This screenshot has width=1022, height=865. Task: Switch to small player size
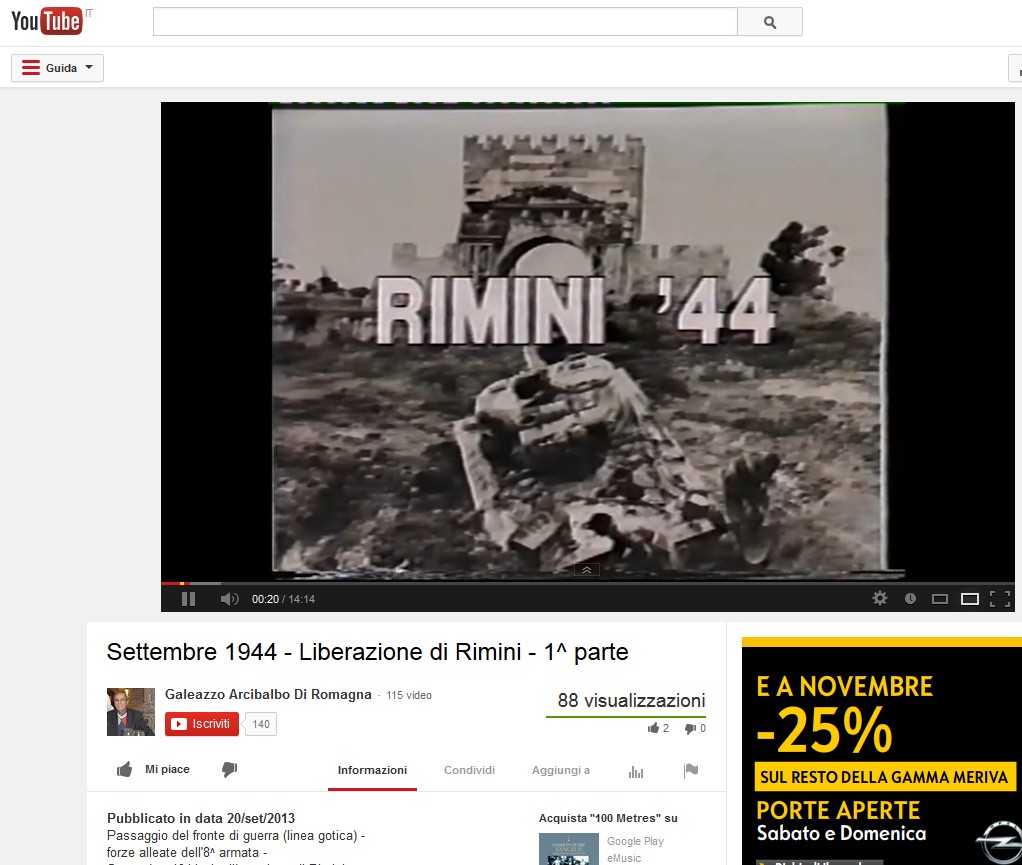[940, 599]
